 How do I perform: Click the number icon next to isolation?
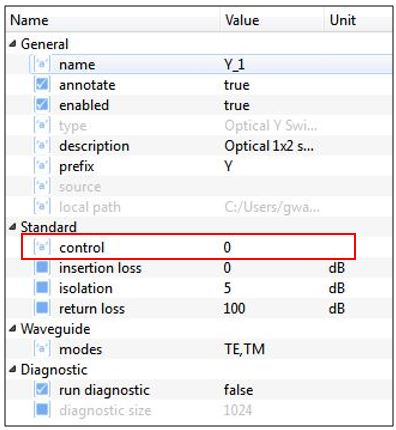42,288
